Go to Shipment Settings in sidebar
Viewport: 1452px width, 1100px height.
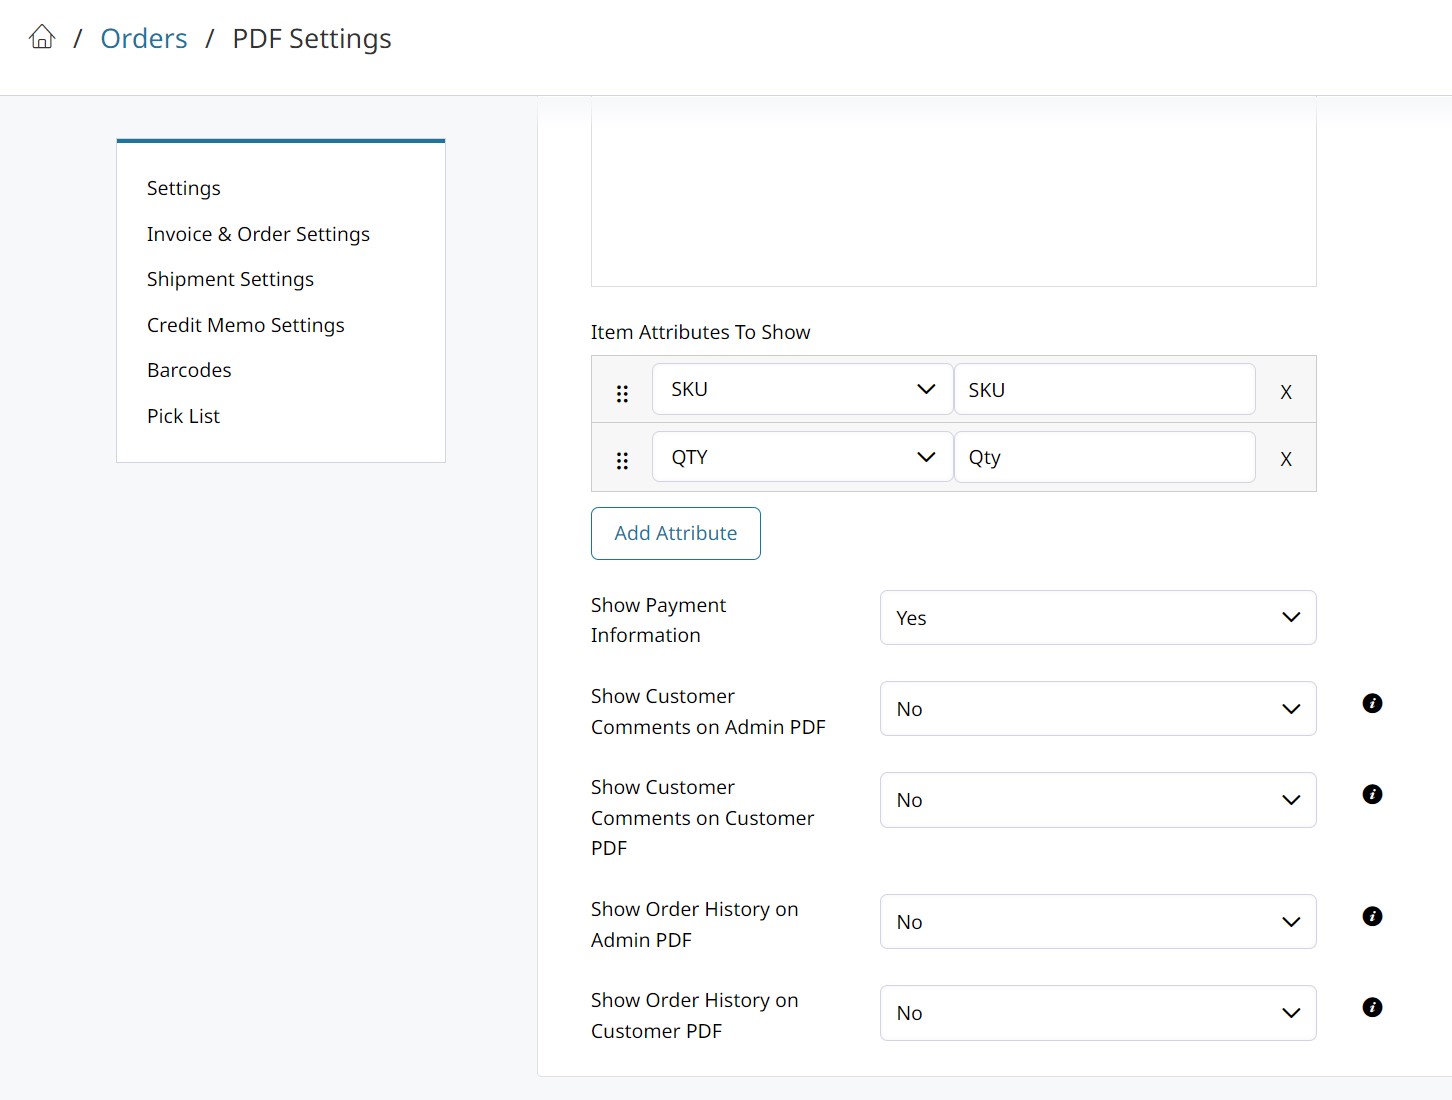click(x=230, y=279)
